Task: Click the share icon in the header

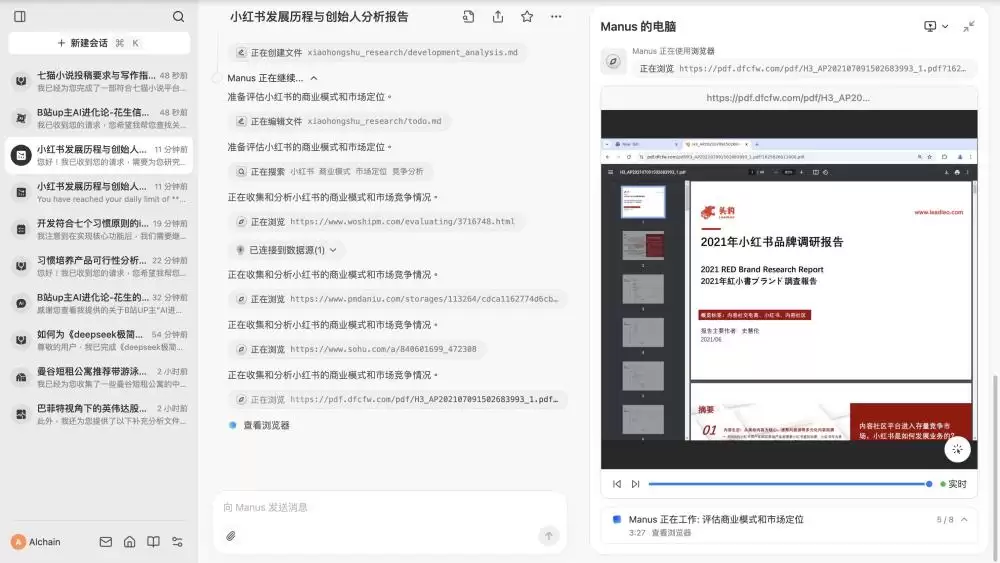Action: (x=497, y=17)
